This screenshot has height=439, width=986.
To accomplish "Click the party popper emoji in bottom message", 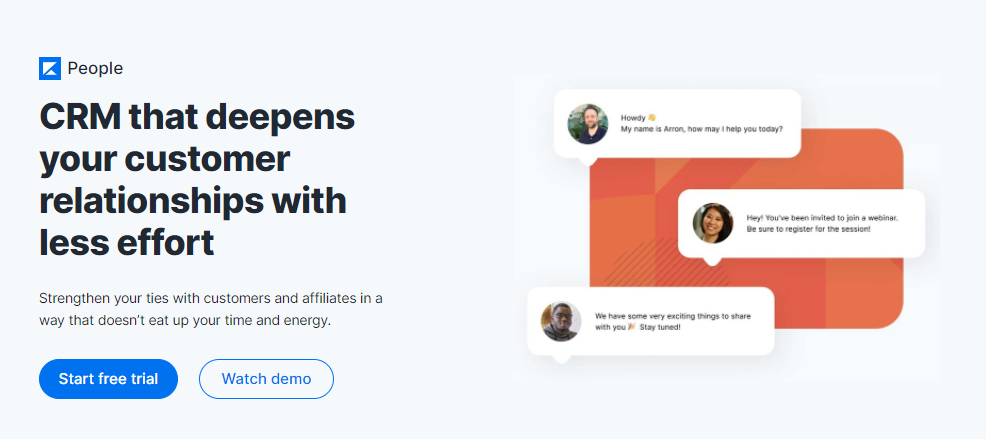I will (x=631, y=327).
